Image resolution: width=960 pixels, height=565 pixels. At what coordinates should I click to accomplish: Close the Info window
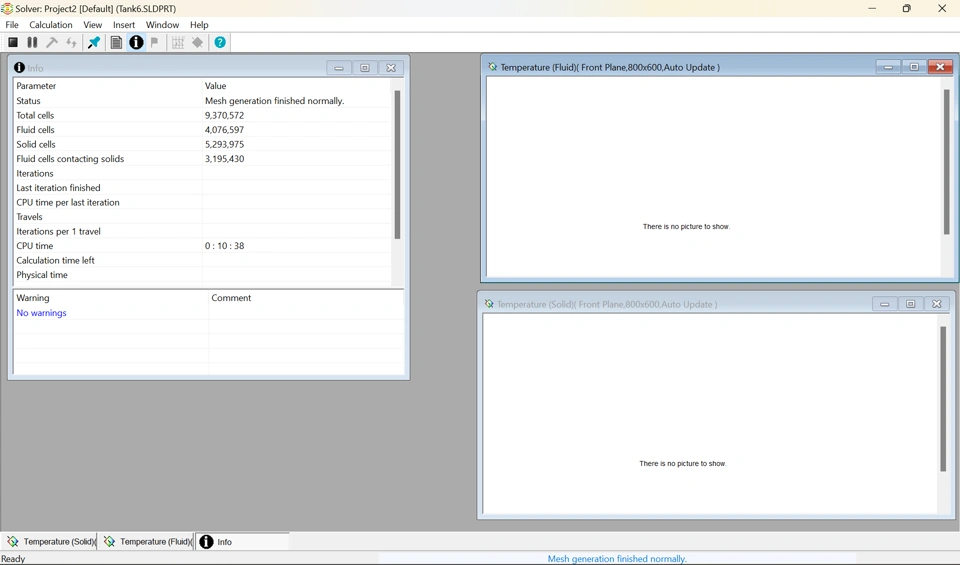391,68
